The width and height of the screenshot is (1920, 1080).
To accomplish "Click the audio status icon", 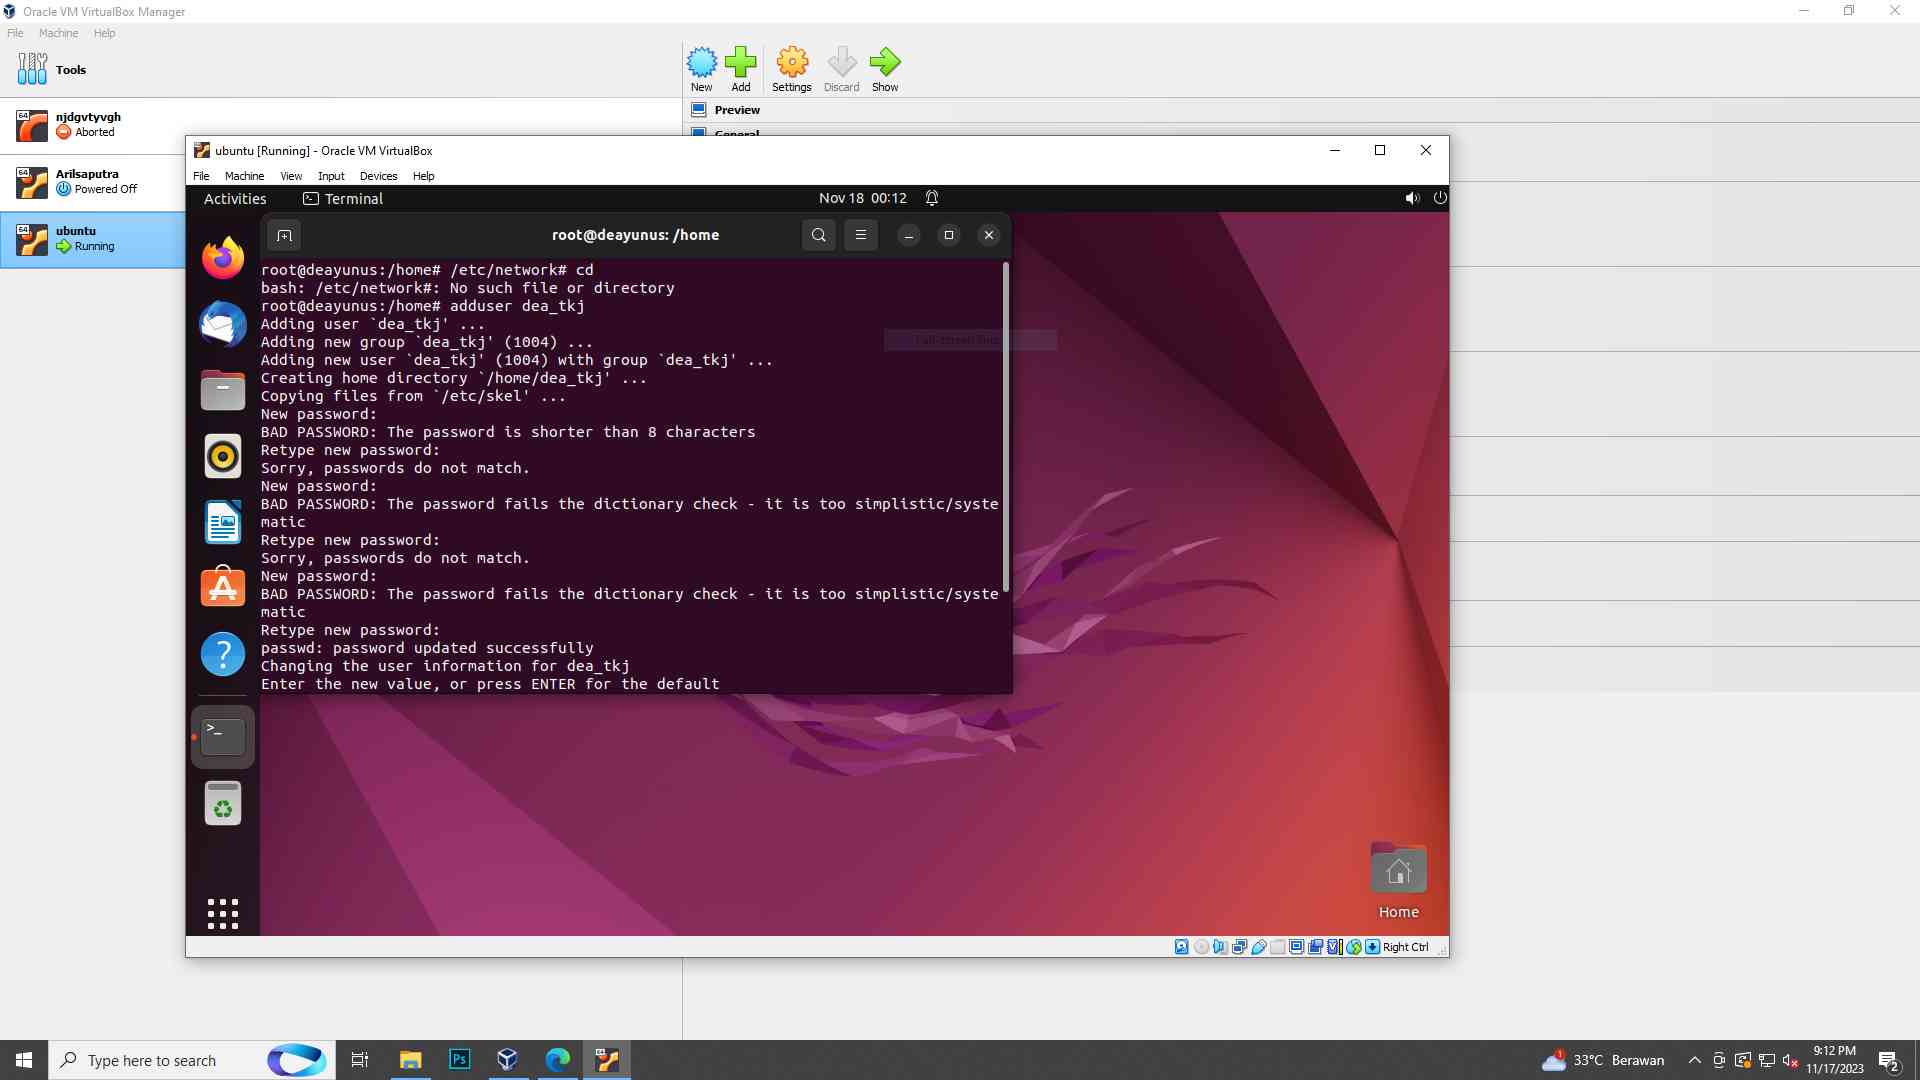I will [x=1220, y=947].
